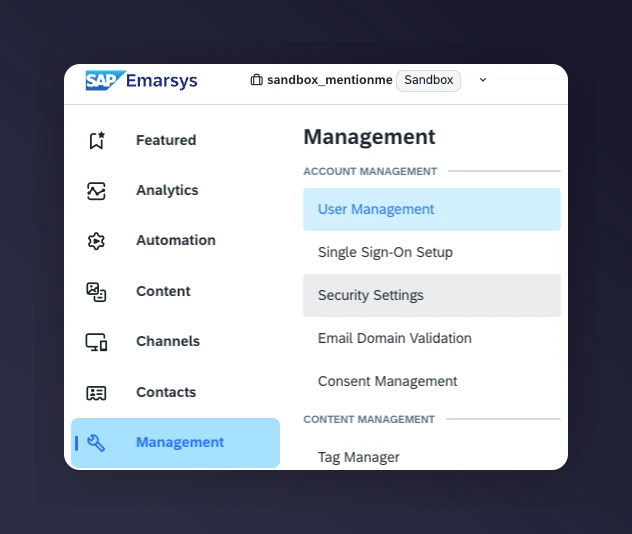Click the CONTENT MANAGEMENT section label
This screenshot has width=632, height=534.
pos(369,420)
